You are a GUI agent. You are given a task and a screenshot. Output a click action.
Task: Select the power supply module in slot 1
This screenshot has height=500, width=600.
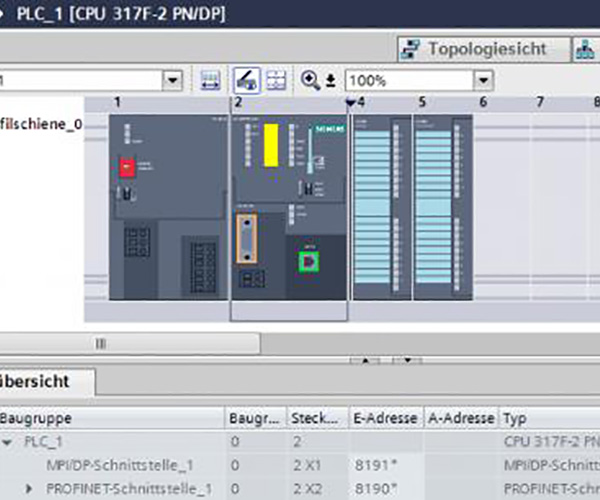point(168,207)
